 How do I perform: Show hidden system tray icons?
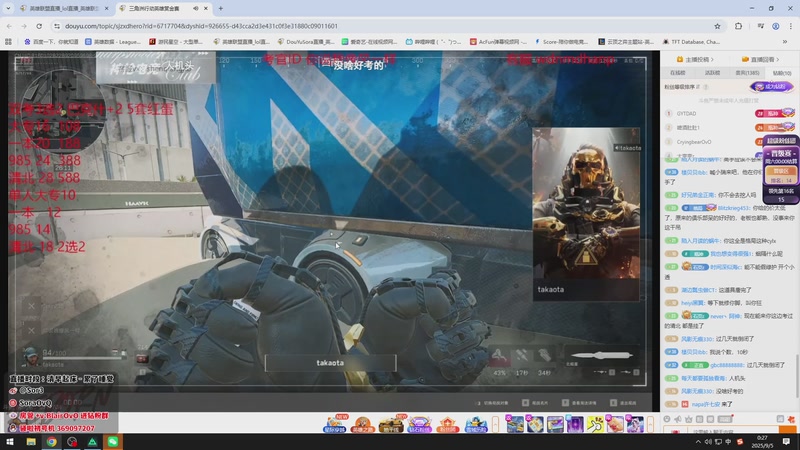tap(697, 442)
